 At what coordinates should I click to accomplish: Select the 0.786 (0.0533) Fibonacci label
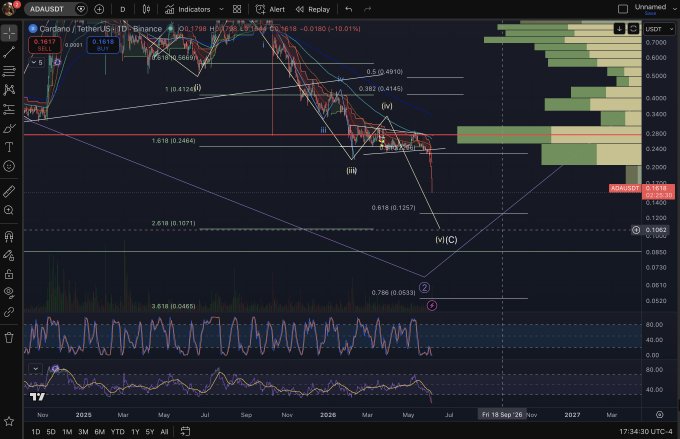click(393, 293)
